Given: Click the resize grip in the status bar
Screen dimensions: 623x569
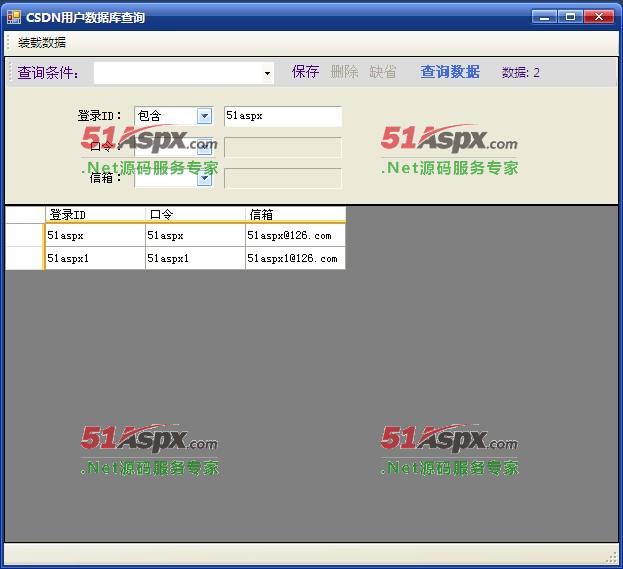Looking at the screenshot, I should click(x=611, y=557).
